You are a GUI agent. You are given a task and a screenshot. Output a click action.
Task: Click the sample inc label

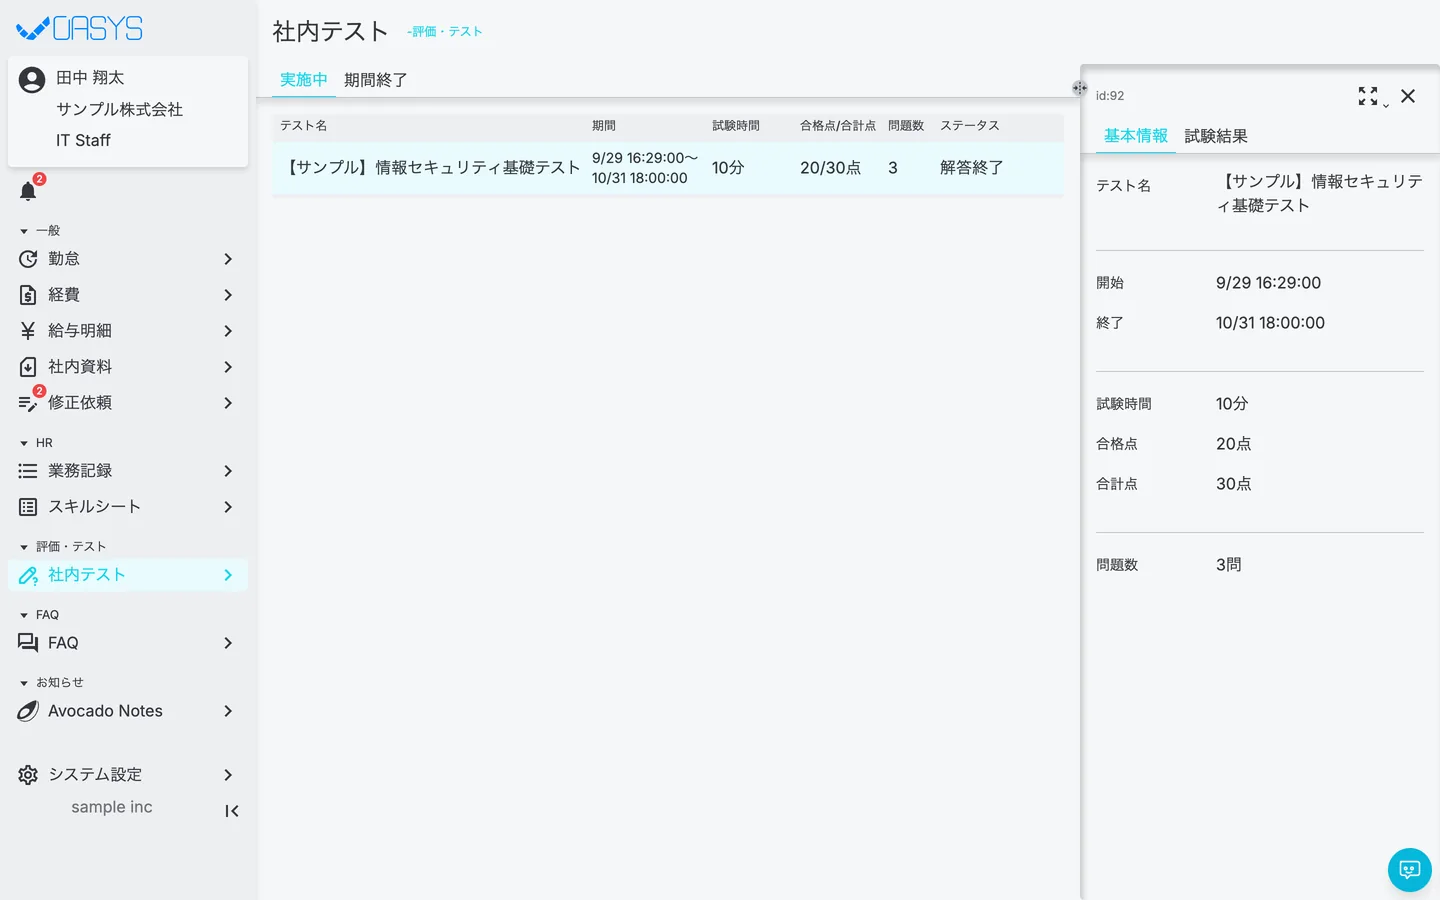click(x=112, y=807)
